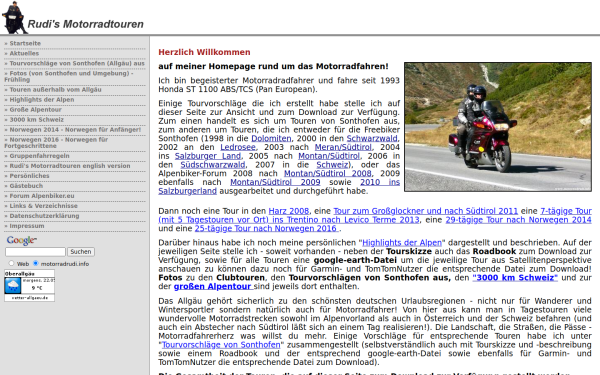Click the Herzlich Willkommen heading

[204, 52]
